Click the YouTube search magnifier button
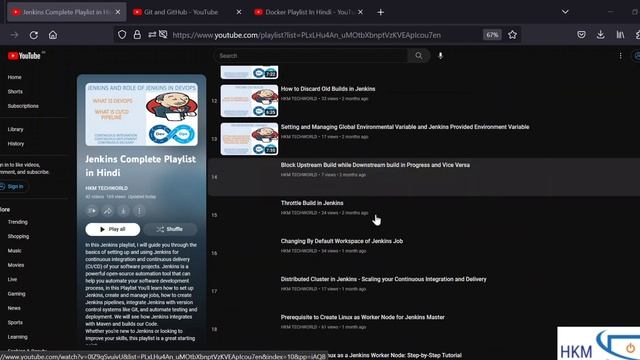The height and width of the screenshot is (360, 640). coord(419,56)
